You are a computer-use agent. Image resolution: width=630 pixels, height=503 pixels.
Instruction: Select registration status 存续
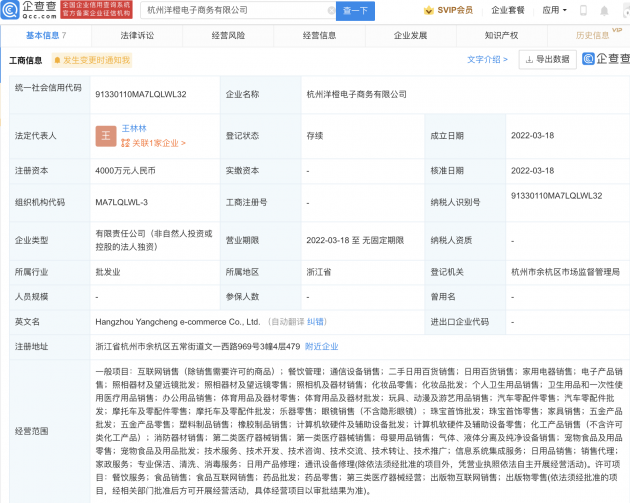coord(315,136)
